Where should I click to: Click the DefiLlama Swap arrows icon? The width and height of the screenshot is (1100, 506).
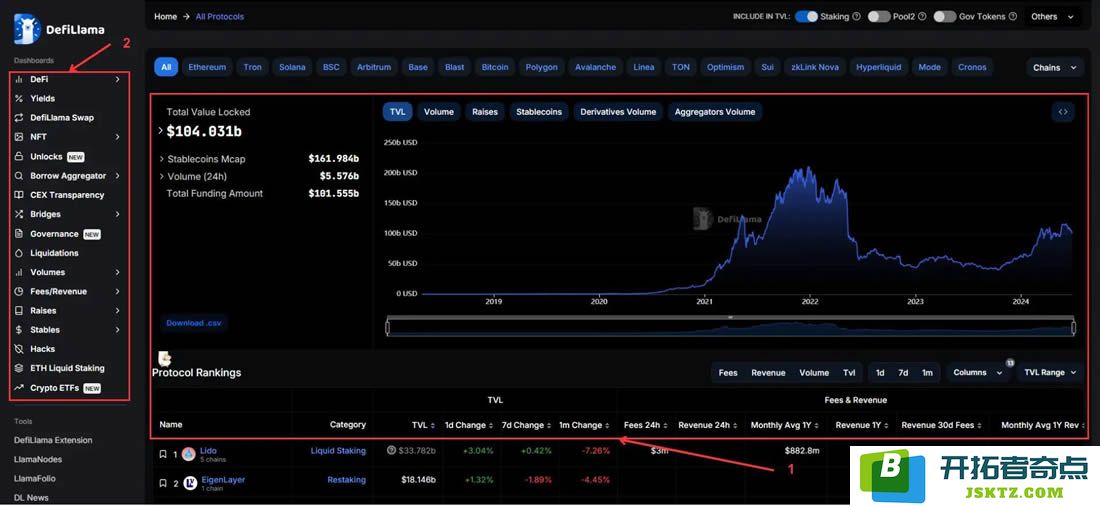click(x=19, y=118)
